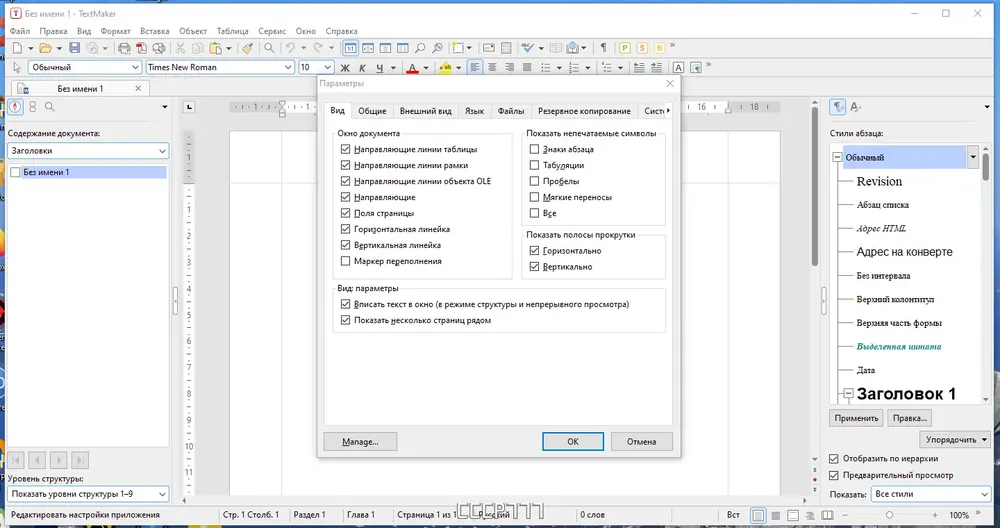
Task: Open the Таблица menu
Action: pyautogui.click(x=232, y=31)
